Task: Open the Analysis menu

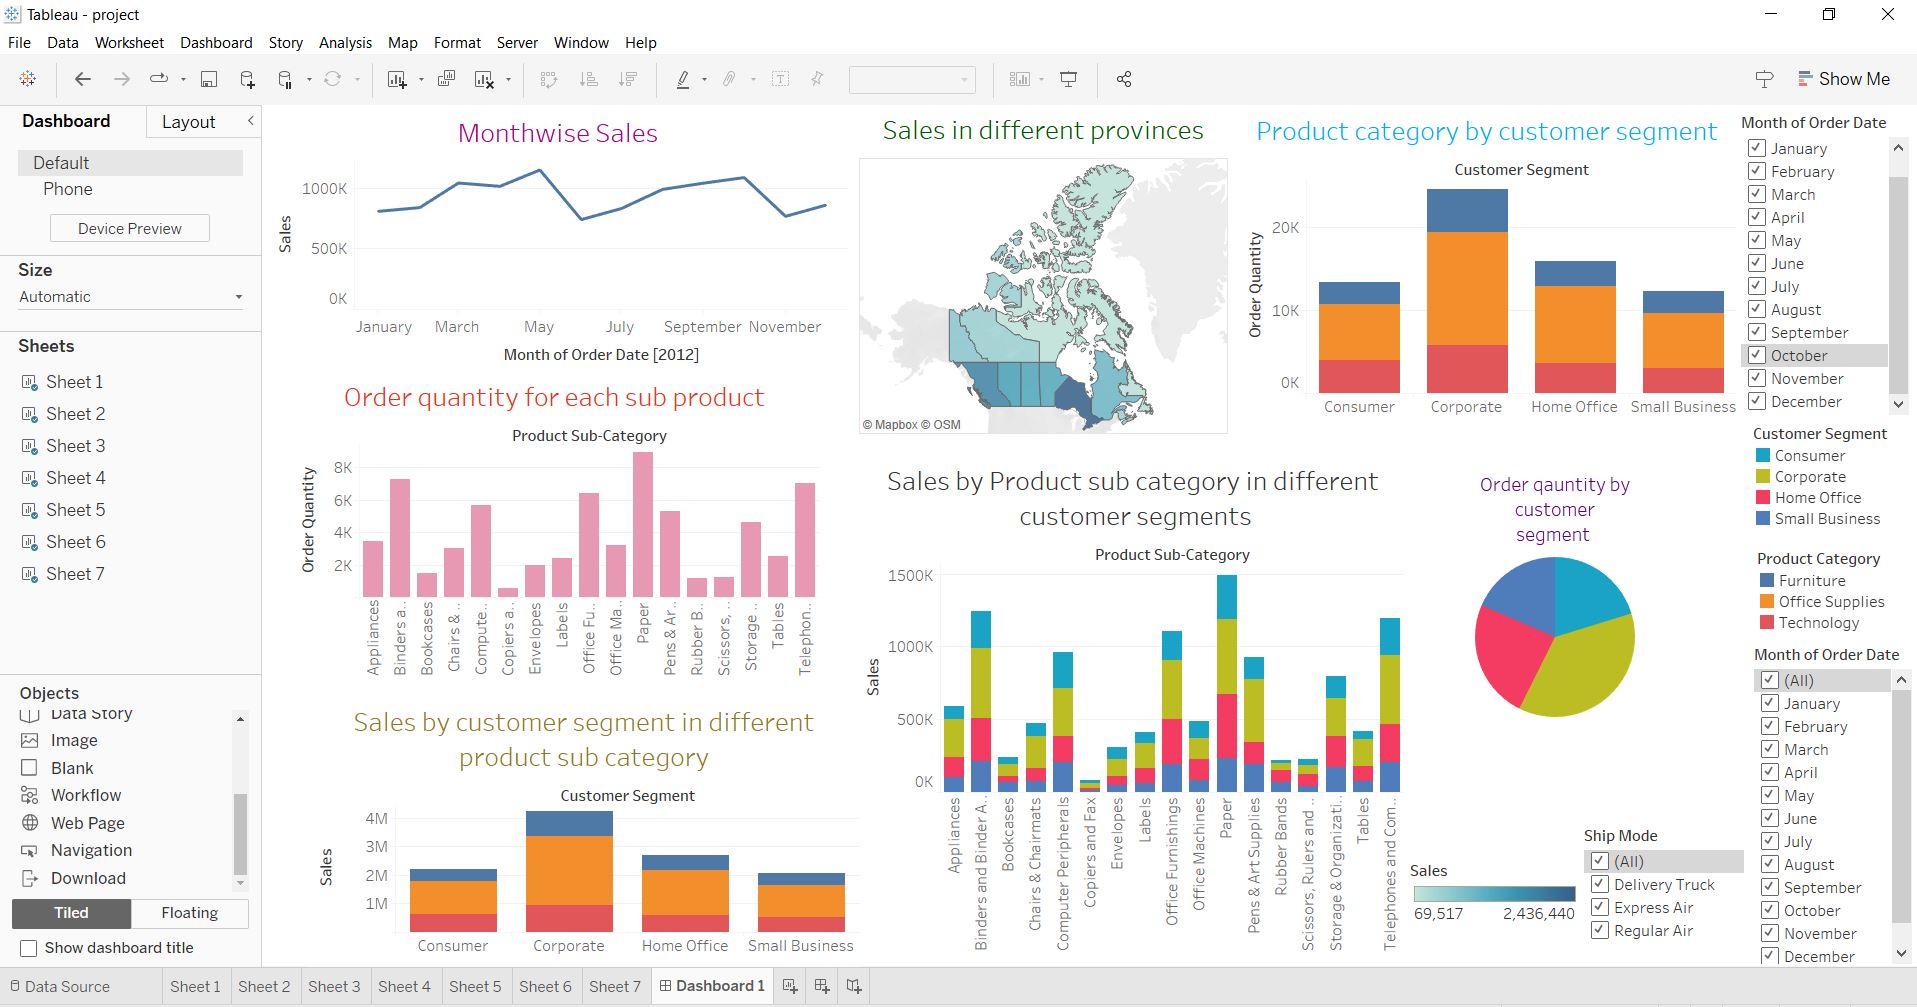Action: point(345,42)
